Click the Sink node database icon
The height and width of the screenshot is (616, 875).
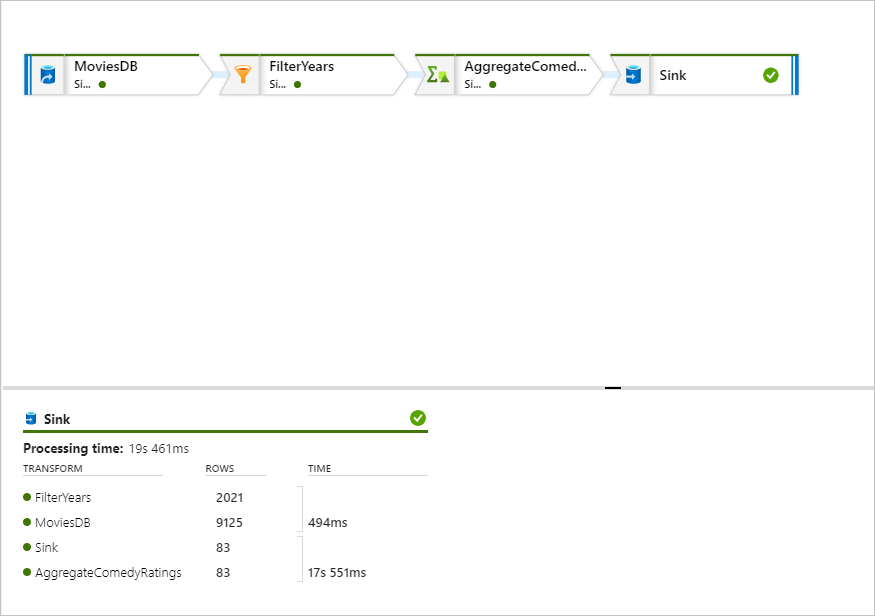632,75
